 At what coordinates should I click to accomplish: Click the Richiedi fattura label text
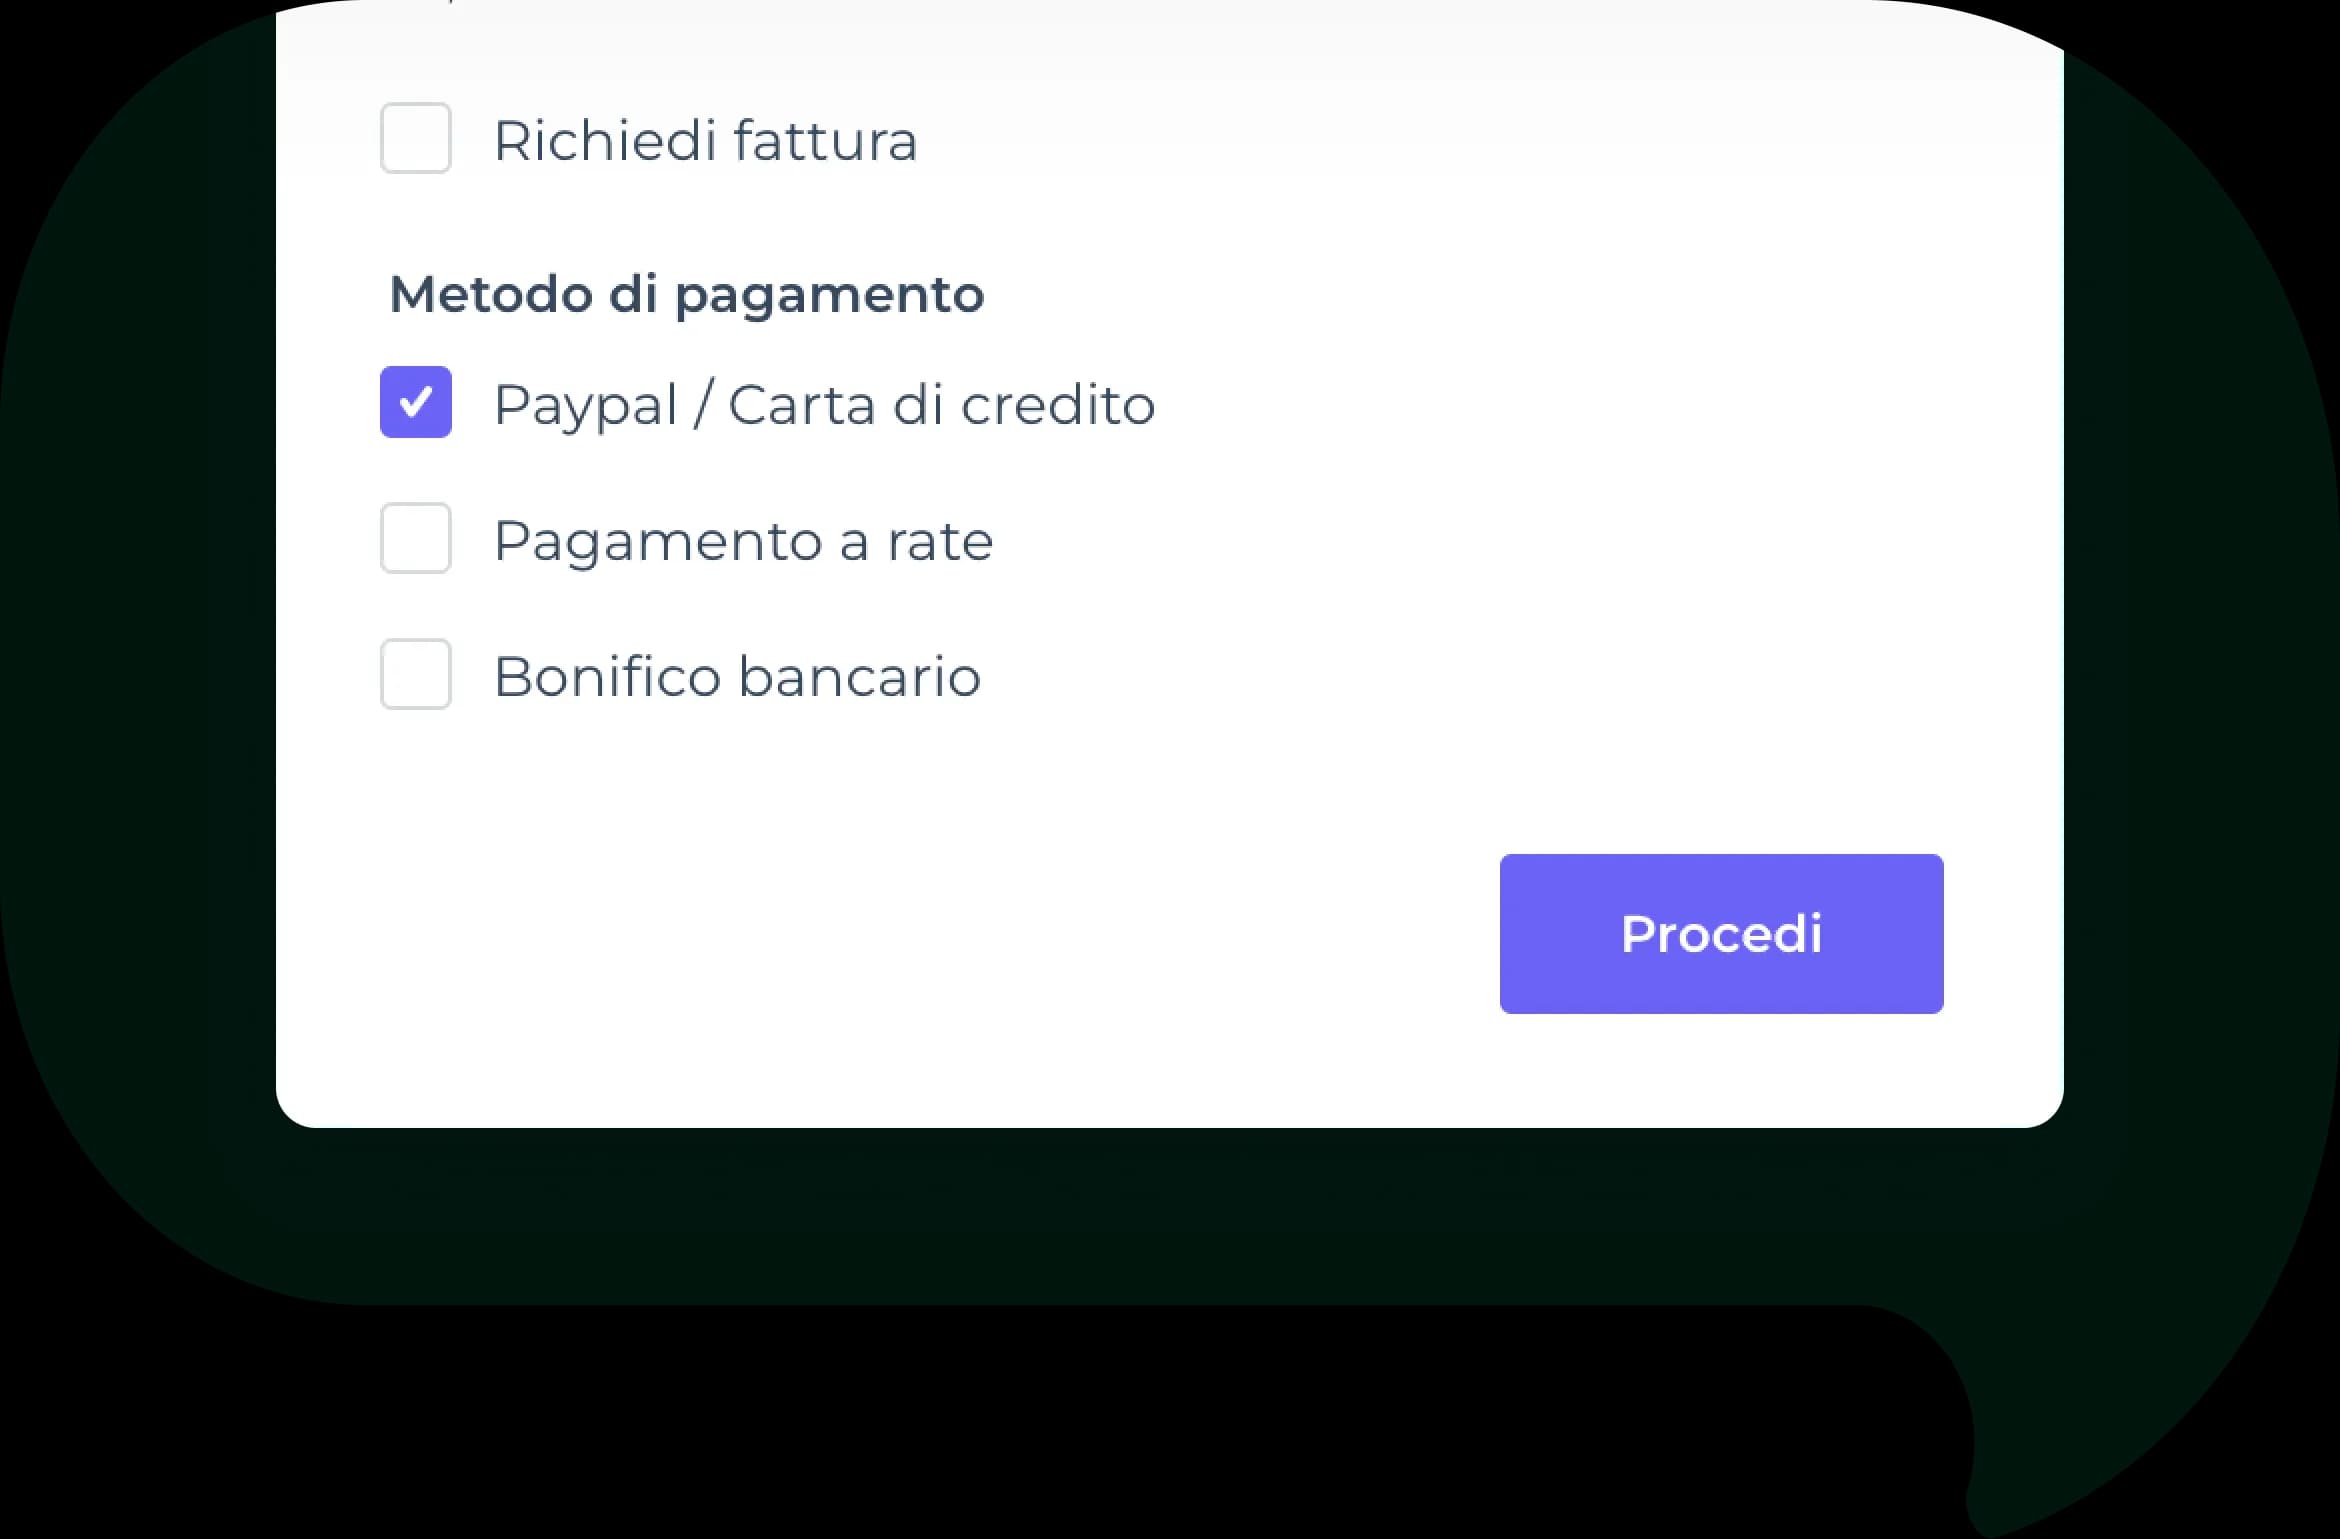705,140
